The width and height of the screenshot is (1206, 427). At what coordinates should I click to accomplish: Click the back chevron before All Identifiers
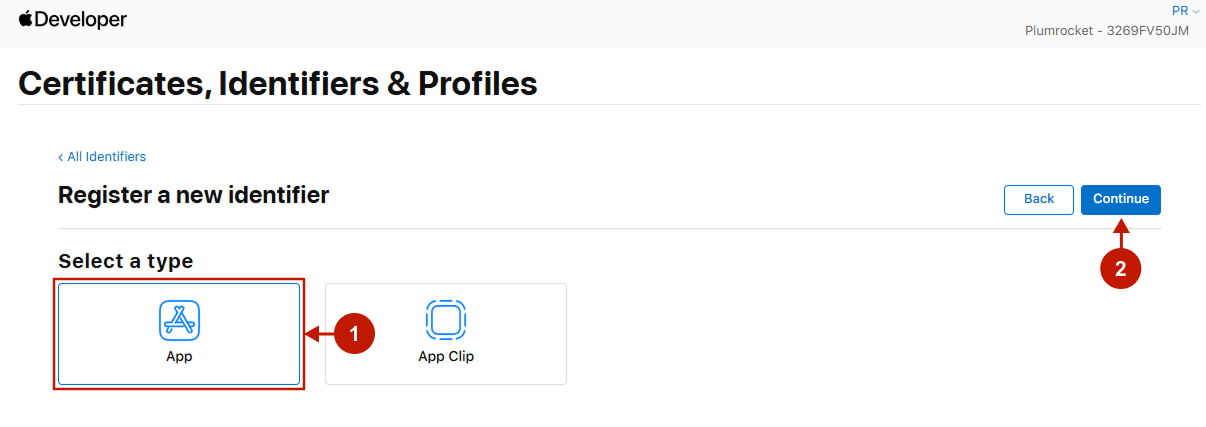click(x=61, y=157)
